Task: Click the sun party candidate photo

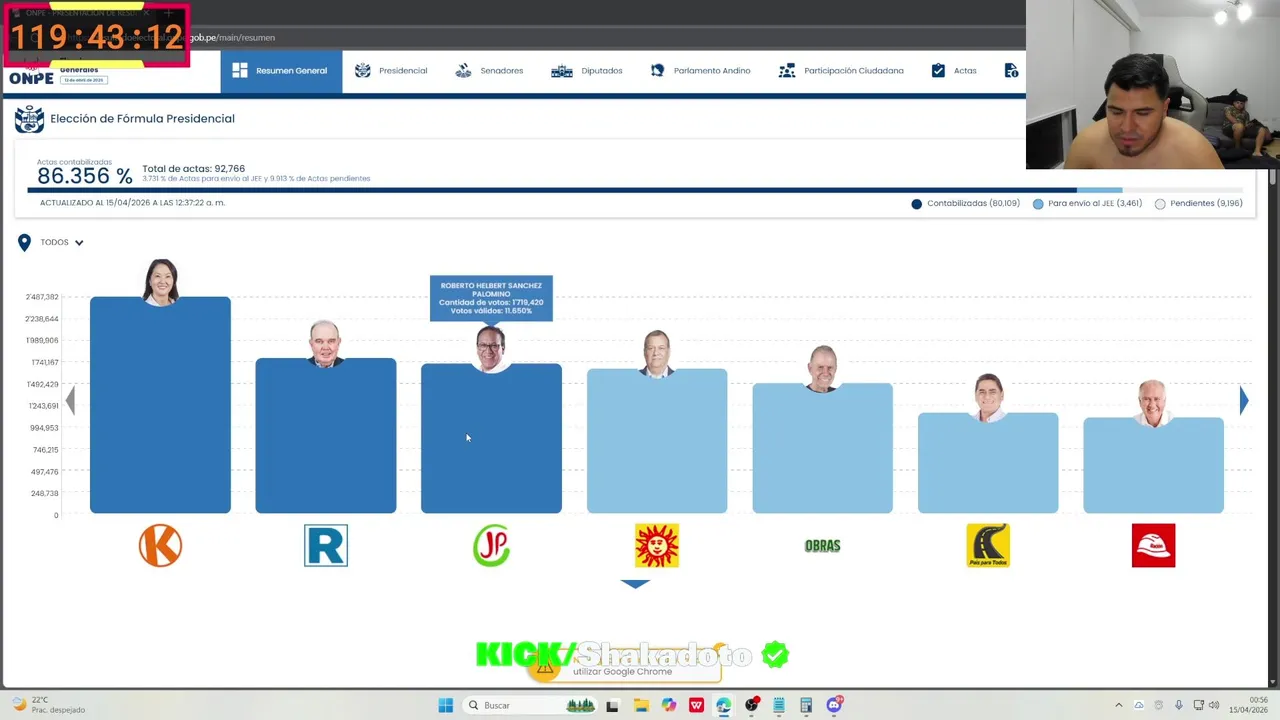Action: pyautogui.click(x=656, y=354)
